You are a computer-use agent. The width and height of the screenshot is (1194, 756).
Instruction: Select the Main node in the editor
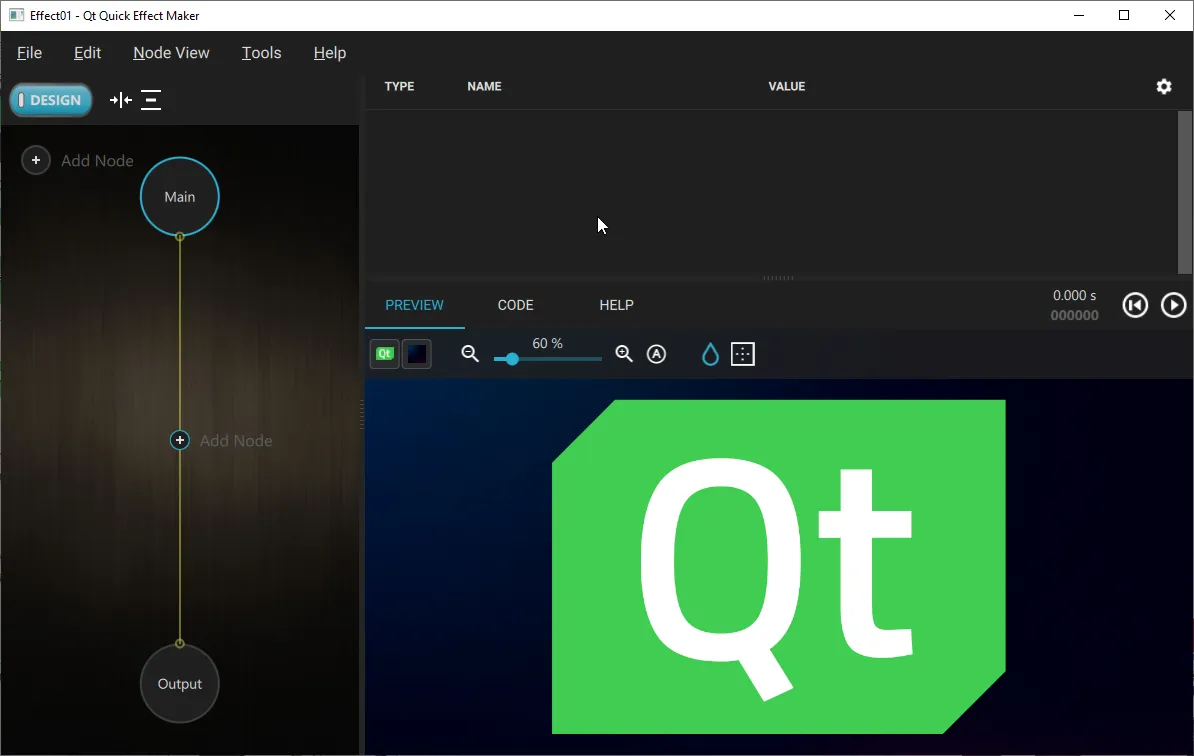click(179, 196)
